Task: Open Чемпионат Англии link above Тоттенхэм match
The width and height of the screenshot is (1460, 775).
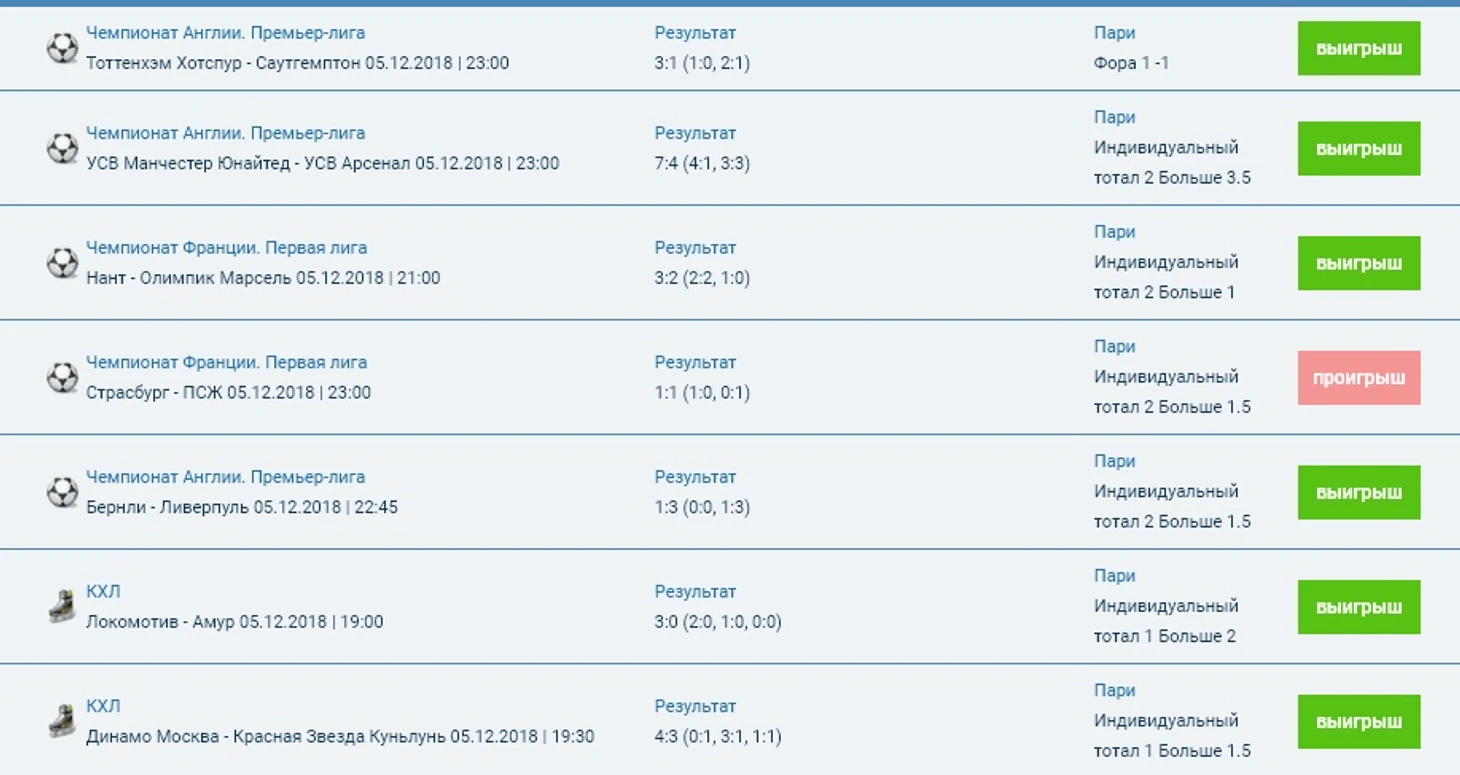Action: [x=225, y=33]
